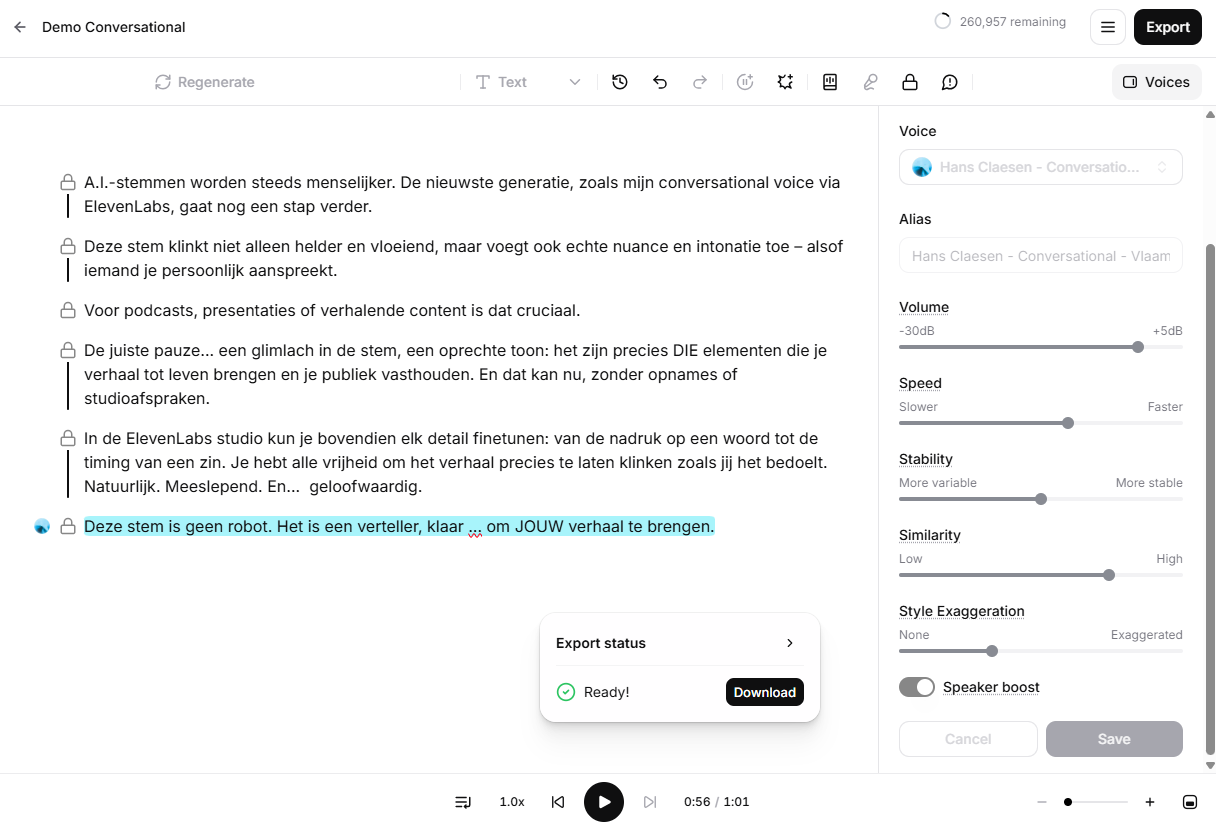This screenshot has width=1216, height=827.
Task: Adjust the Stability slider handle
Action: click(1041, 499)
